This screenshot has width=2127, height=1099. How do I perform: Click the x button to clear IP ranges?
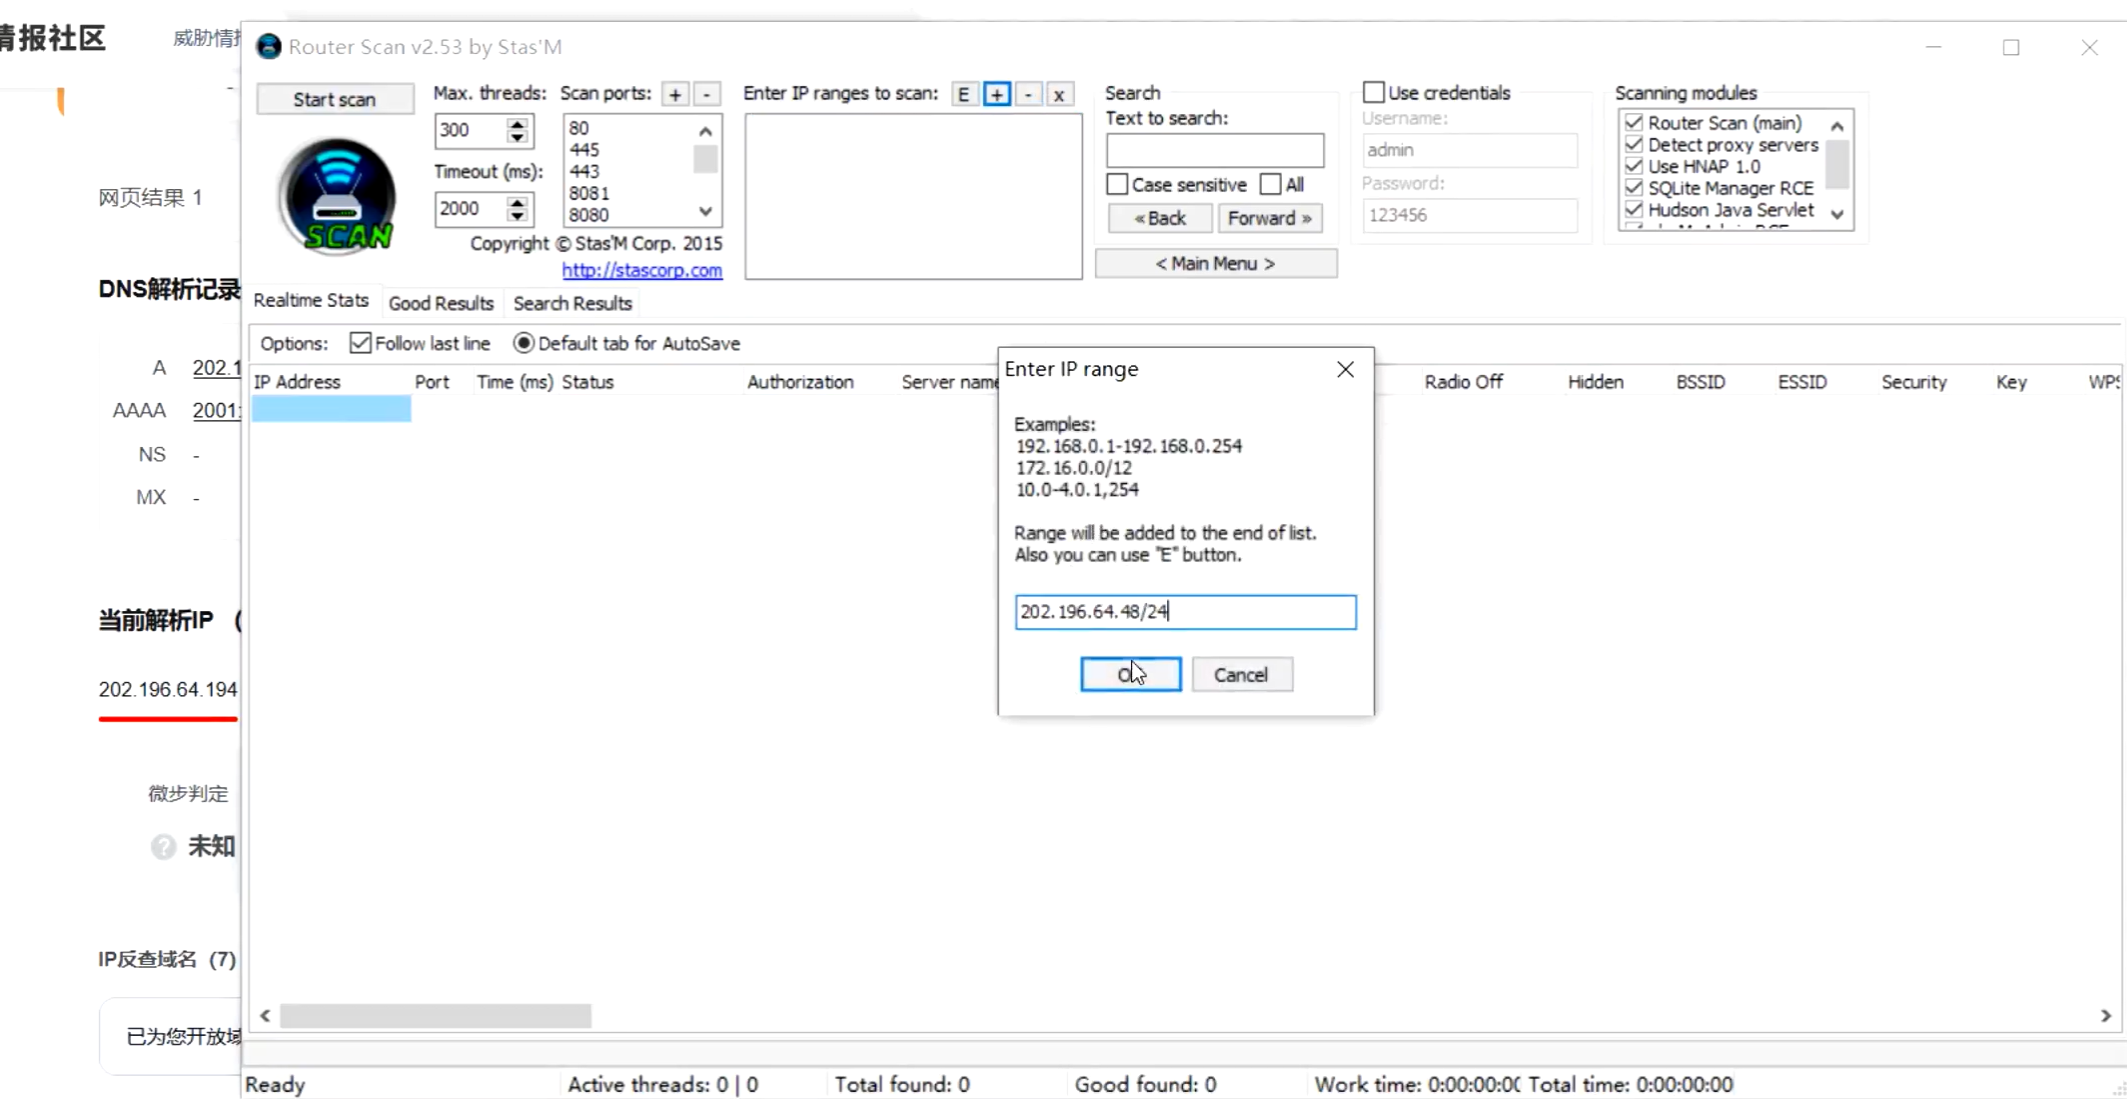point(1059,94)
